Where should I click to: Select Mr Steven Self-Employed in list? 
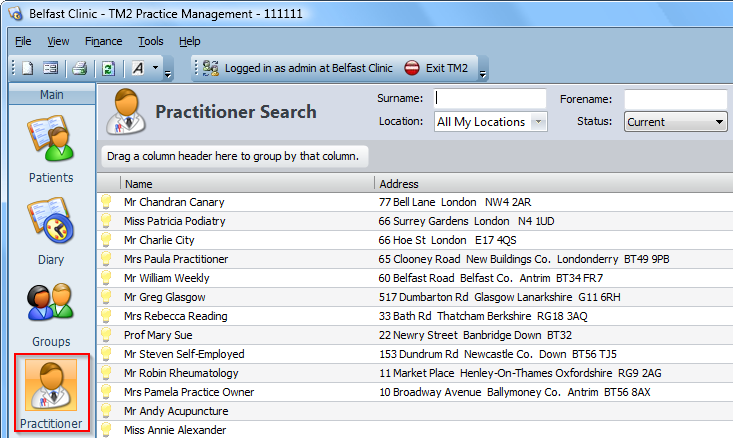click(x=184, y=354)
